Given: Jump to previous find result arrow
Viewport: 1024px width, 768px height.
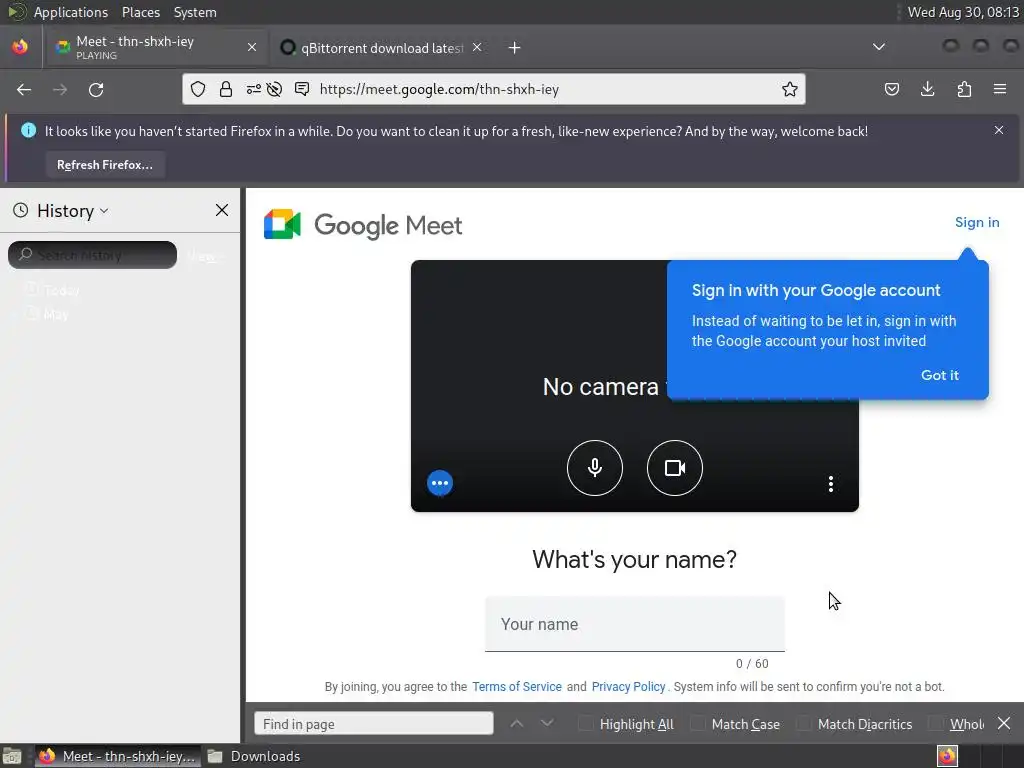Looking at the screenshot, I should [x=517, y=723].
